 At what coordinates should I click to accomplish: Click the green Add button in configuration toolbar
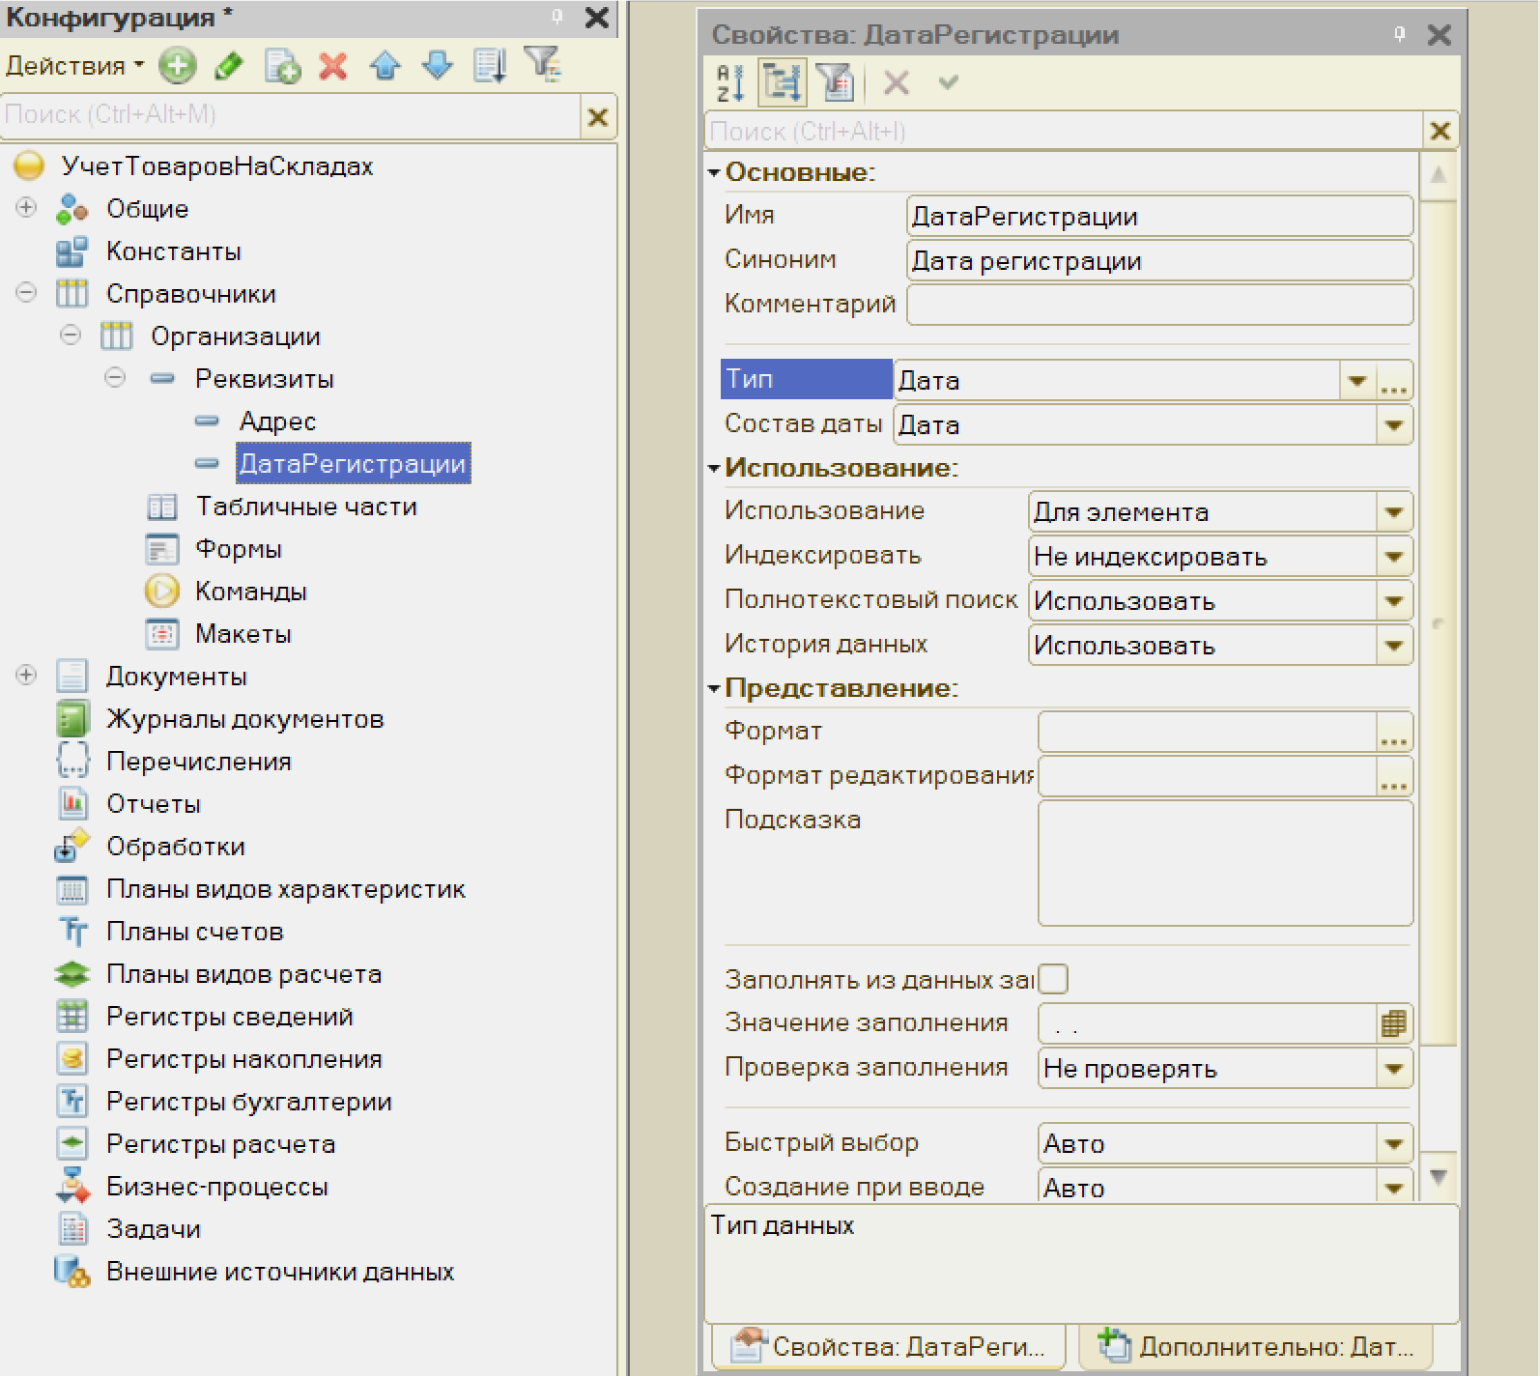tap(177, 66)
